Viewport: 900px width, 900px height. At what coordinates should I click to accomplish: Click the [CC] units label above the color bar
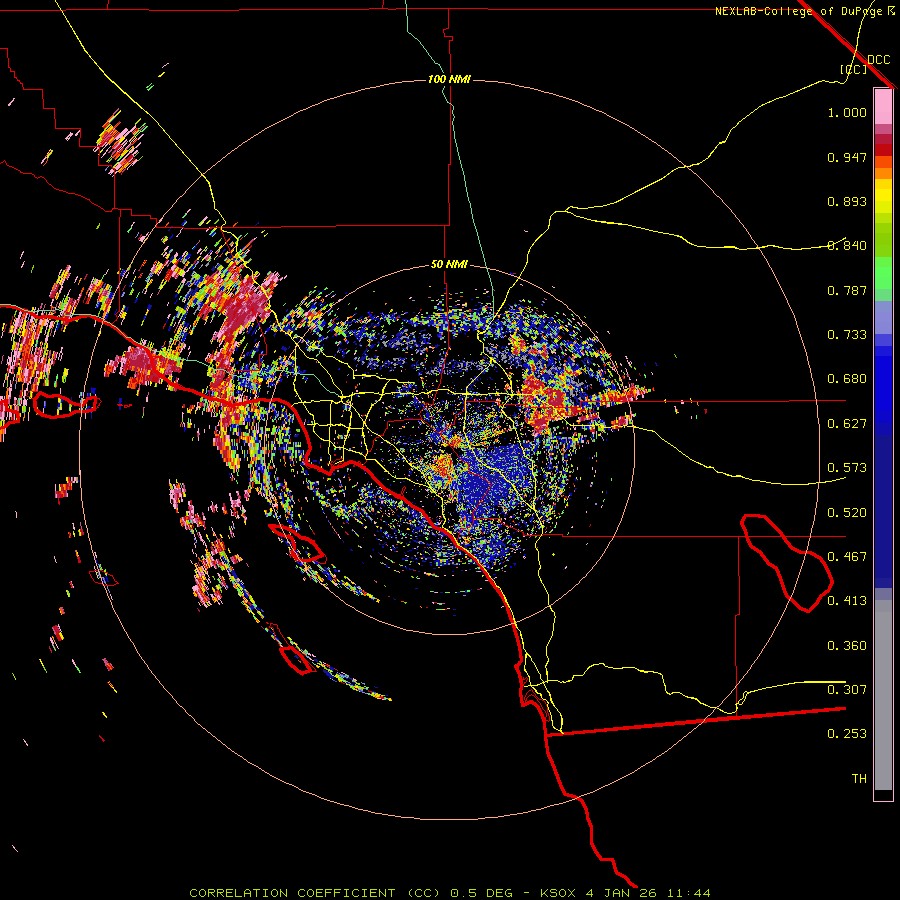[x=853, y=69]
